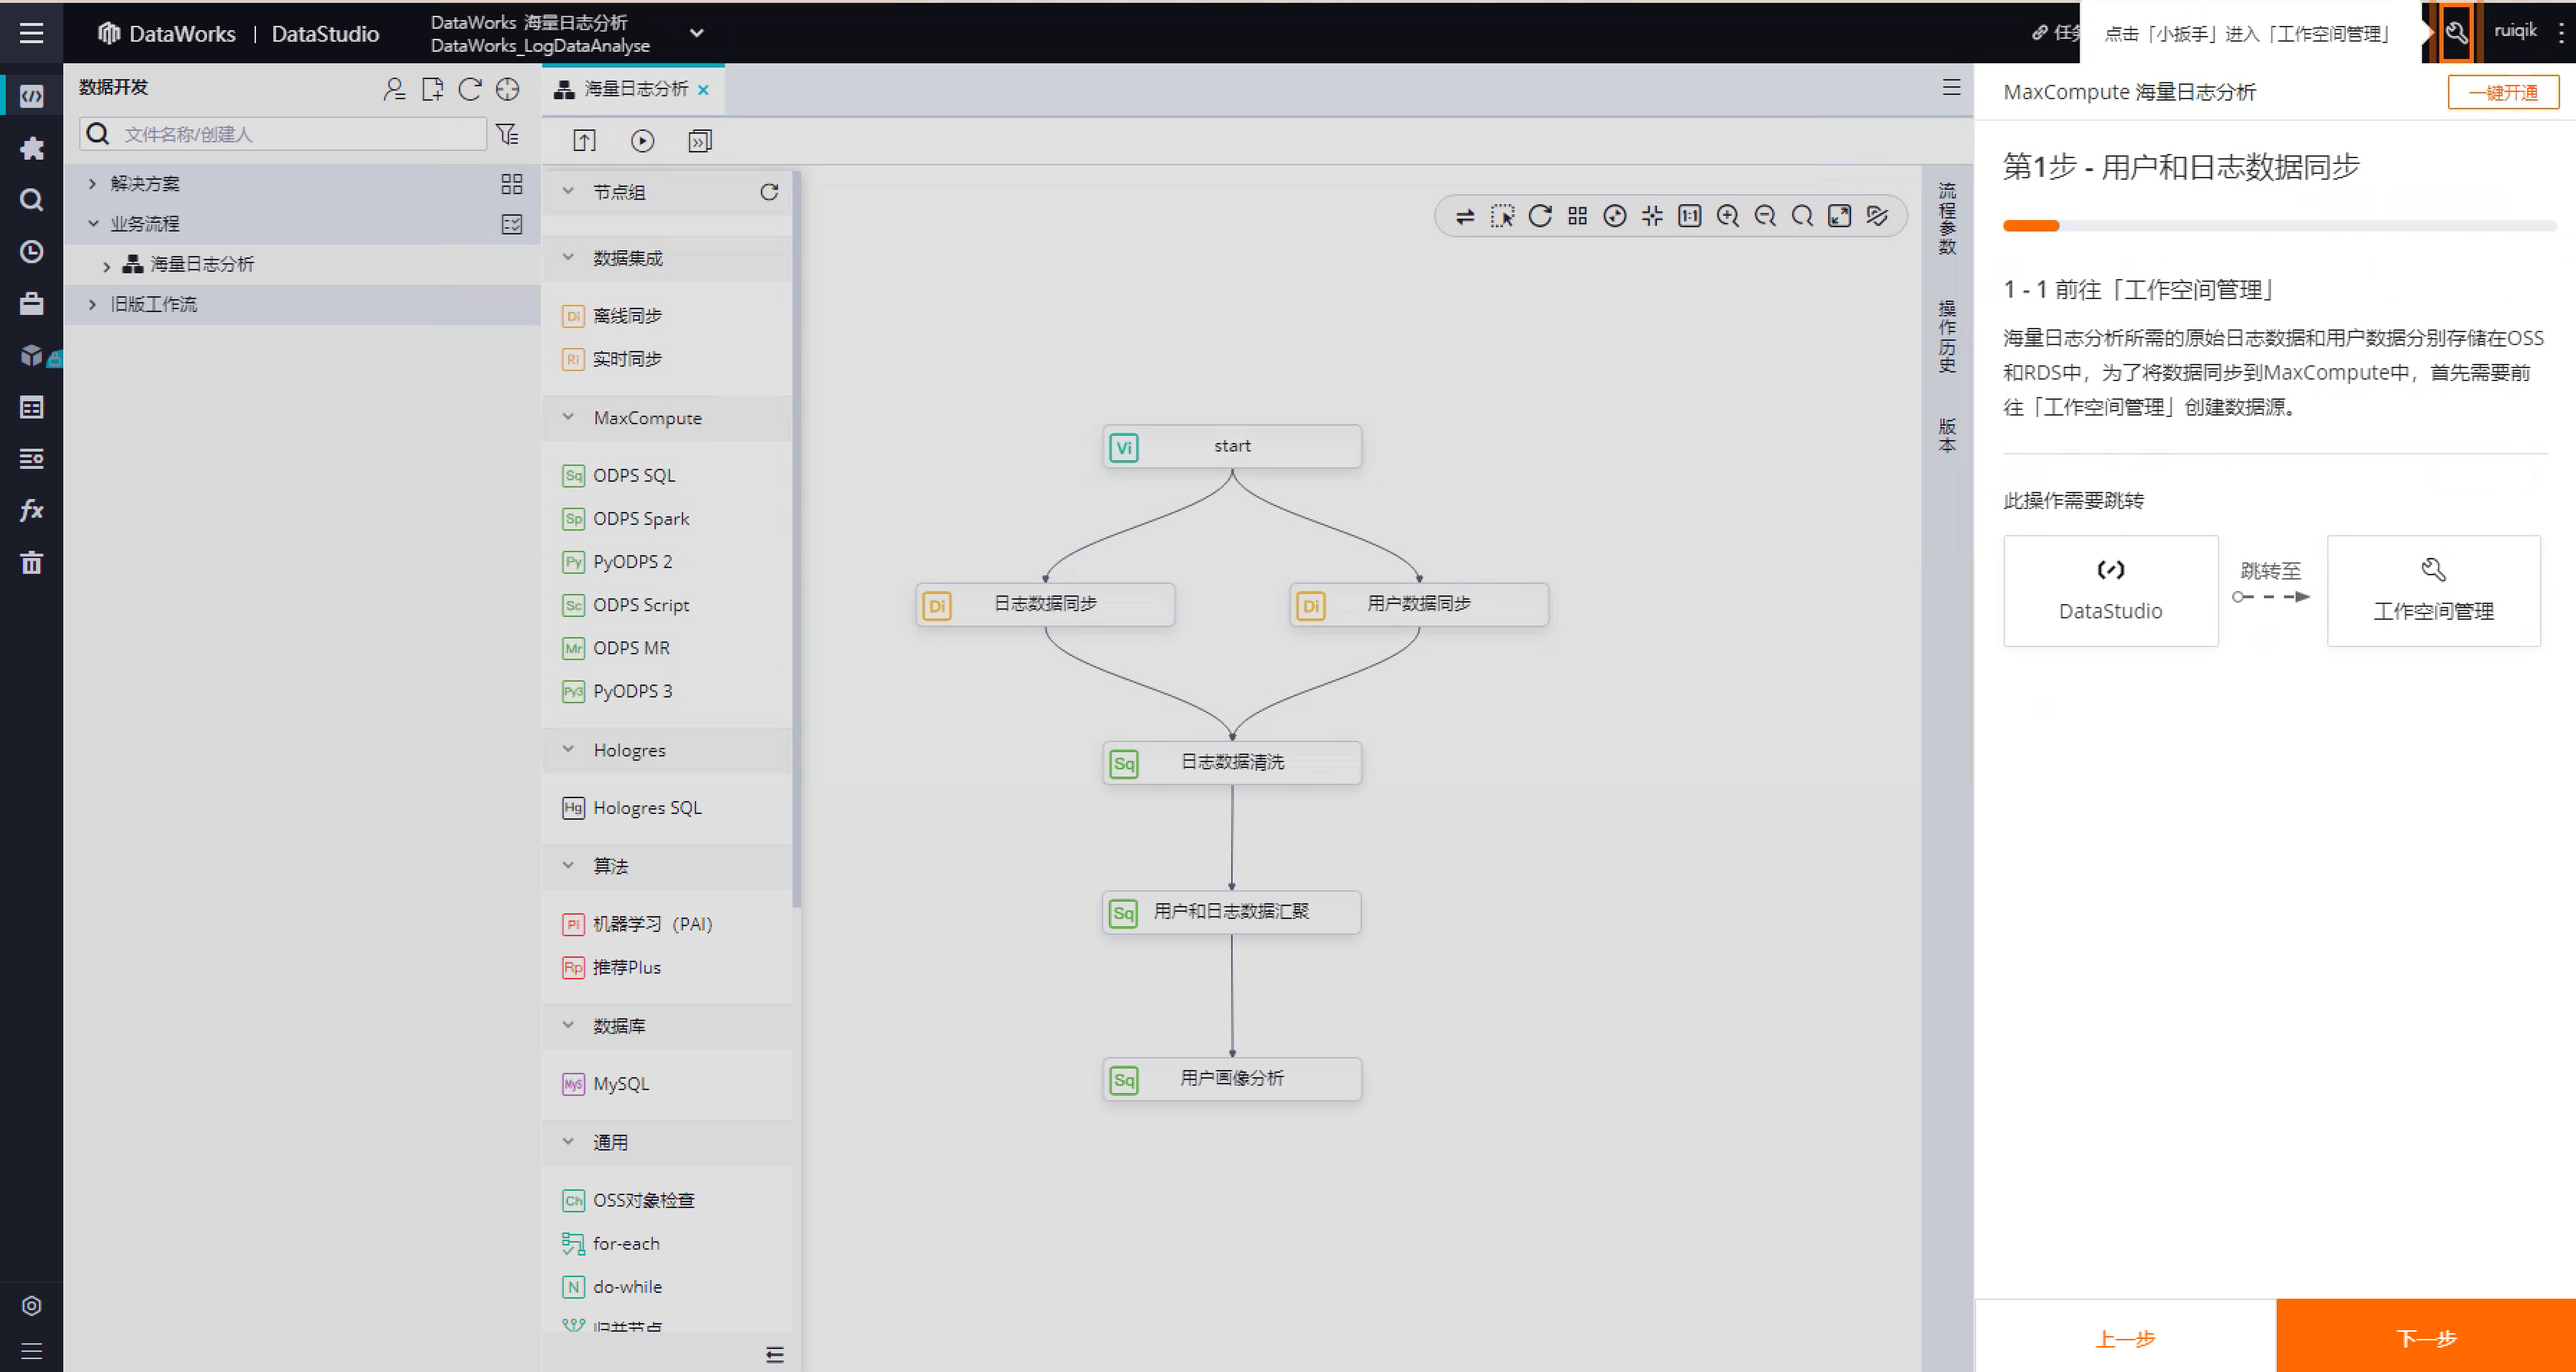Select the 离线同步 node type
Image resolution: width=2576 pixels, height=1372 pixels.
click(612, 316)
